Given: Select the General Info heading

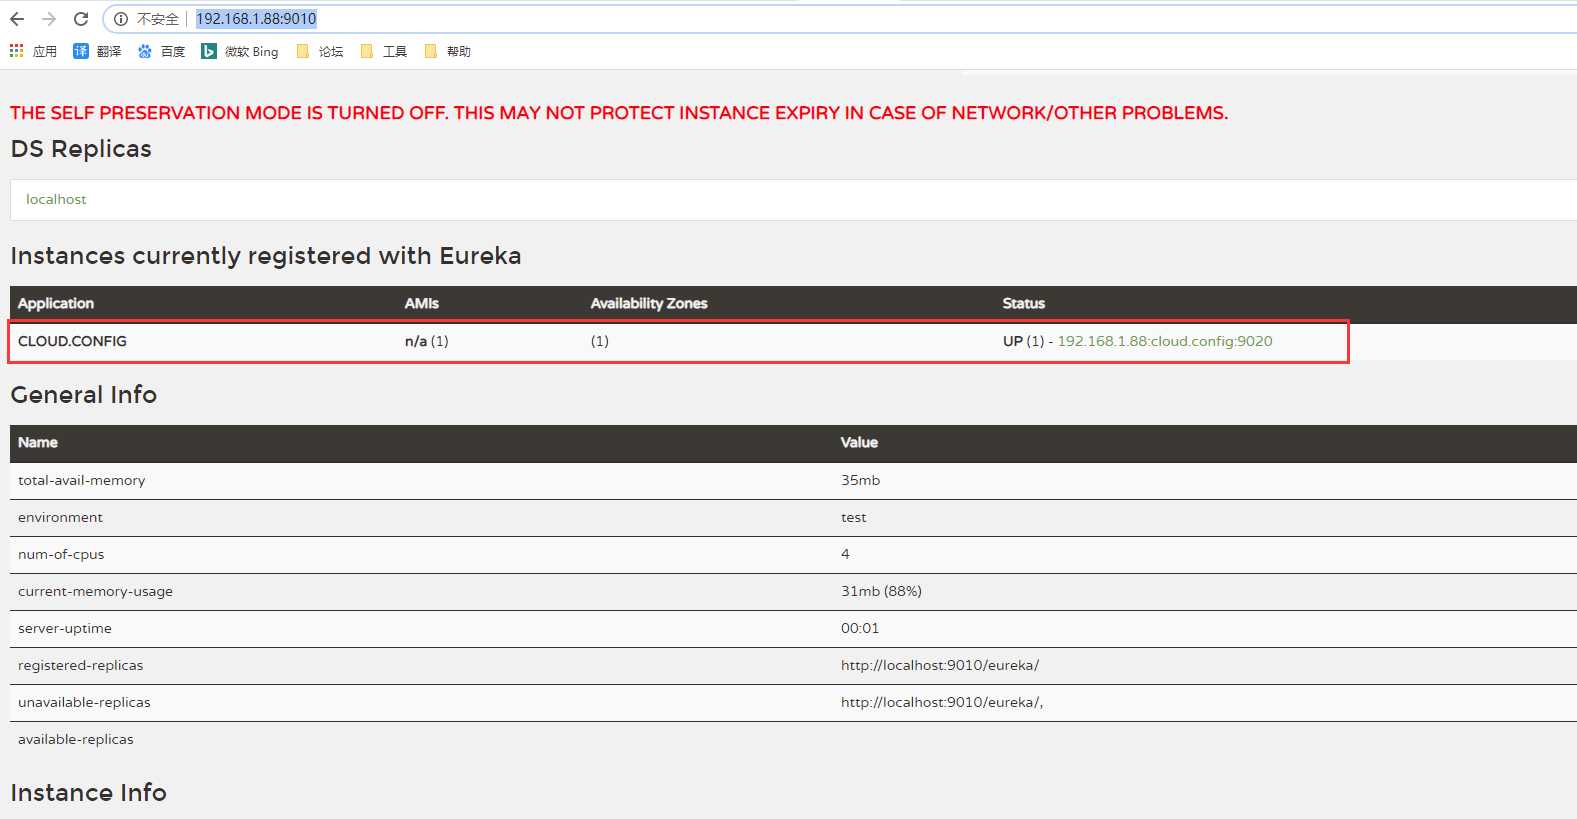Looking at the screenshot, I should coord(84,395).
